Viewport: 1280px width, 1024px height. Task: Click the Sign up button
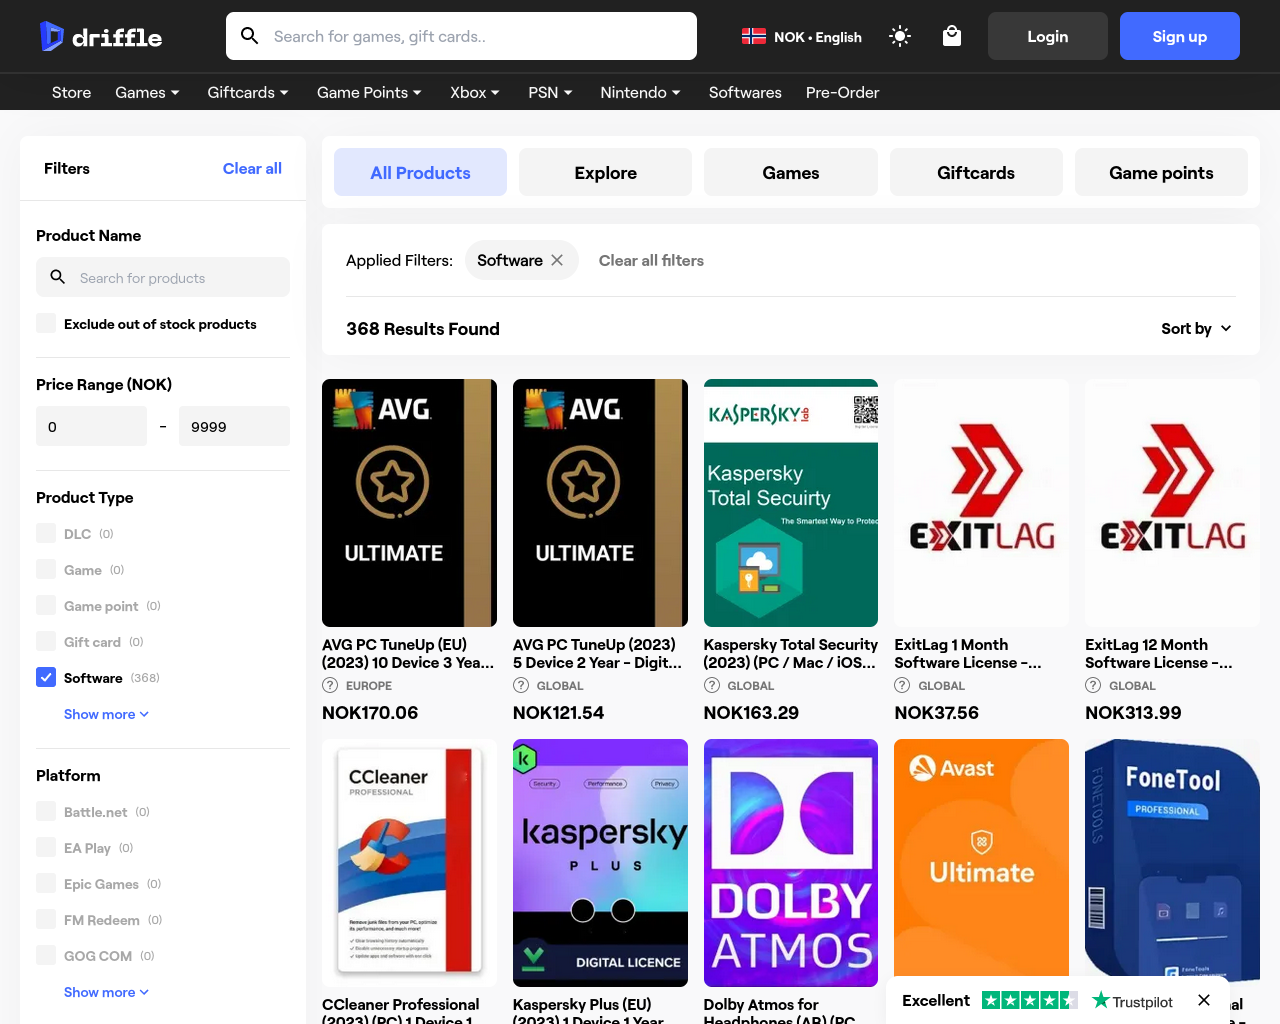click(x=1180, y=36)
